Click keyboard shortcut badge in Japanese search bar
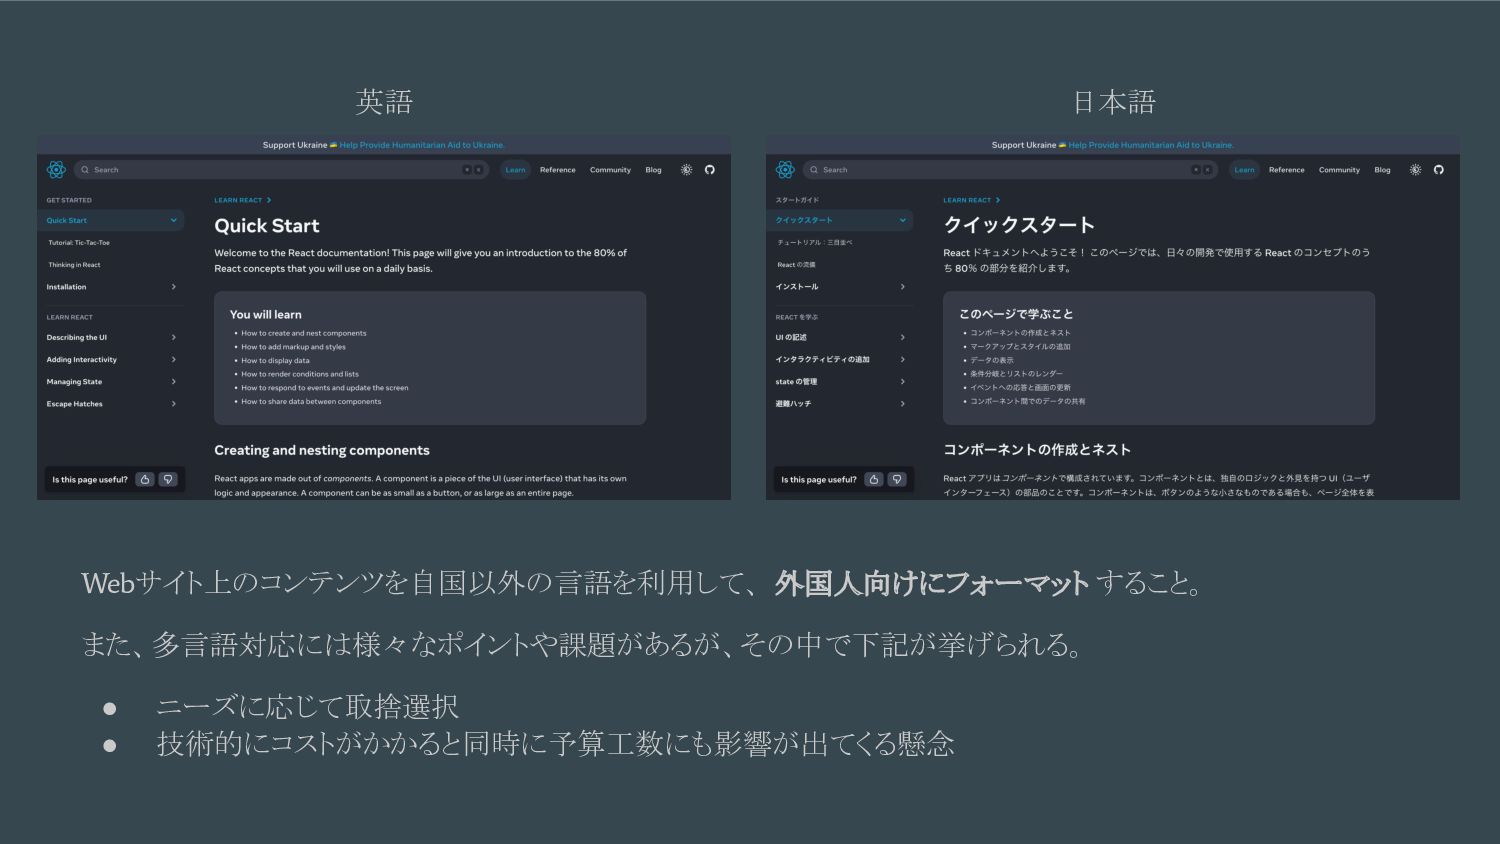 (x=1201, y=170)
